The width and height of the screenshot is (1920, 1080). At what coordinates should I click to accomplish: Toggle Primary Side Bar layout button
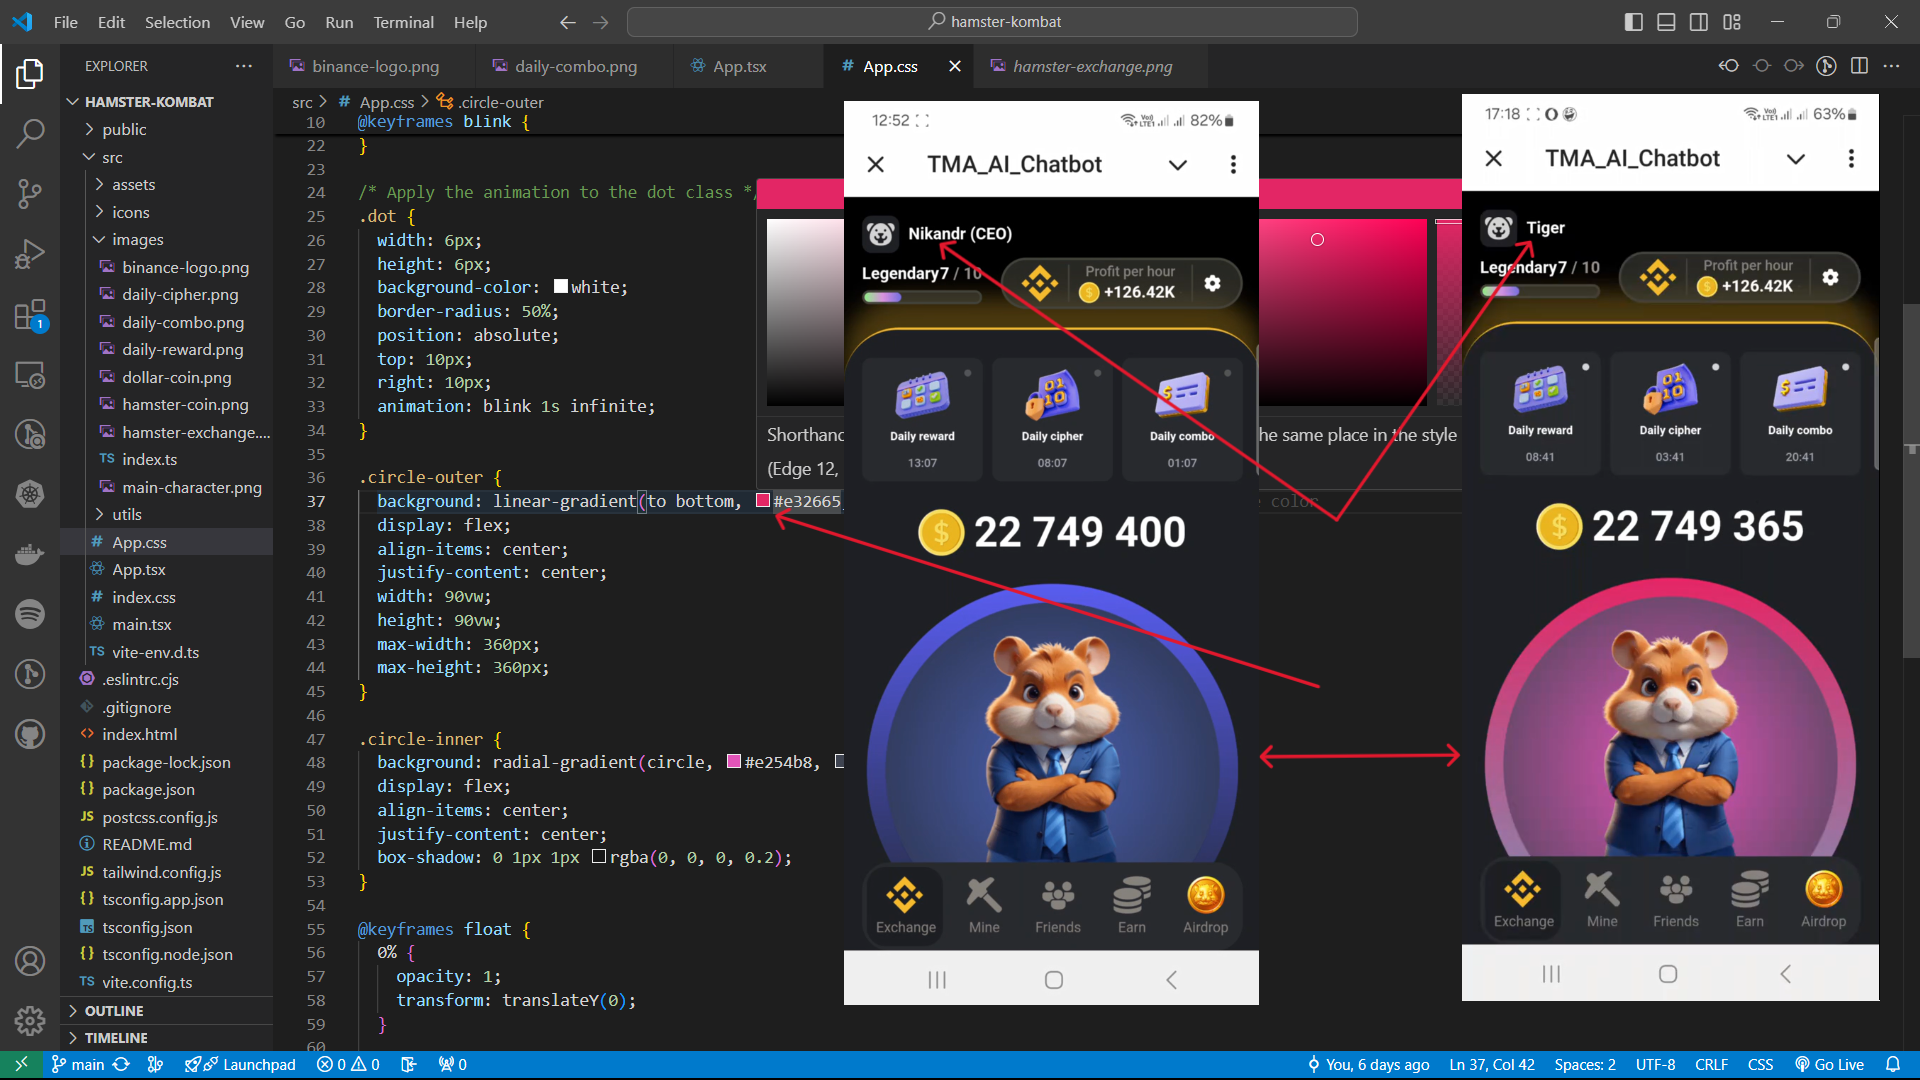1634,22
